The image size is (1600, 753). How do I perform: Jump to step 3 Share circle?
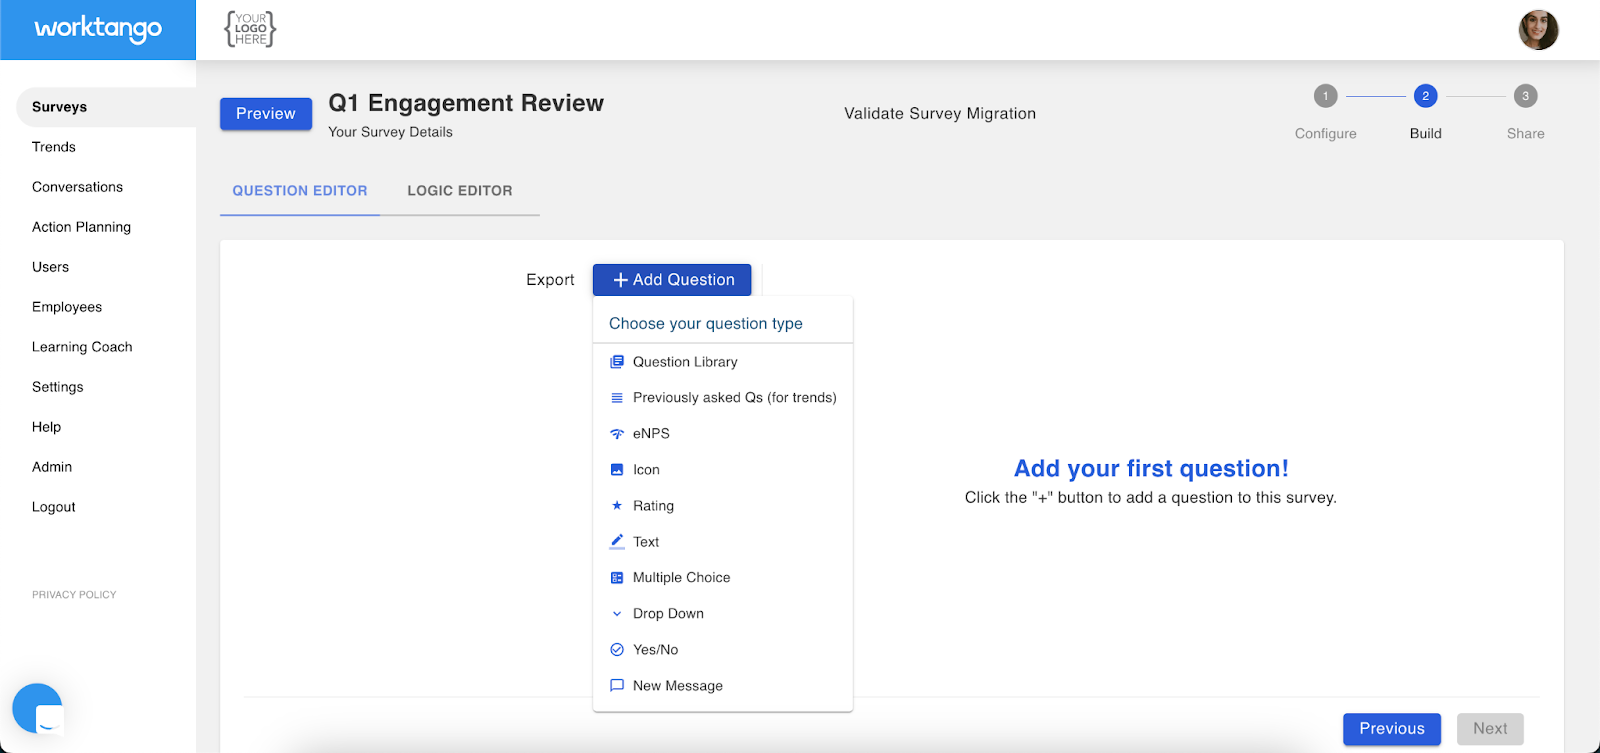point(1525,96)
